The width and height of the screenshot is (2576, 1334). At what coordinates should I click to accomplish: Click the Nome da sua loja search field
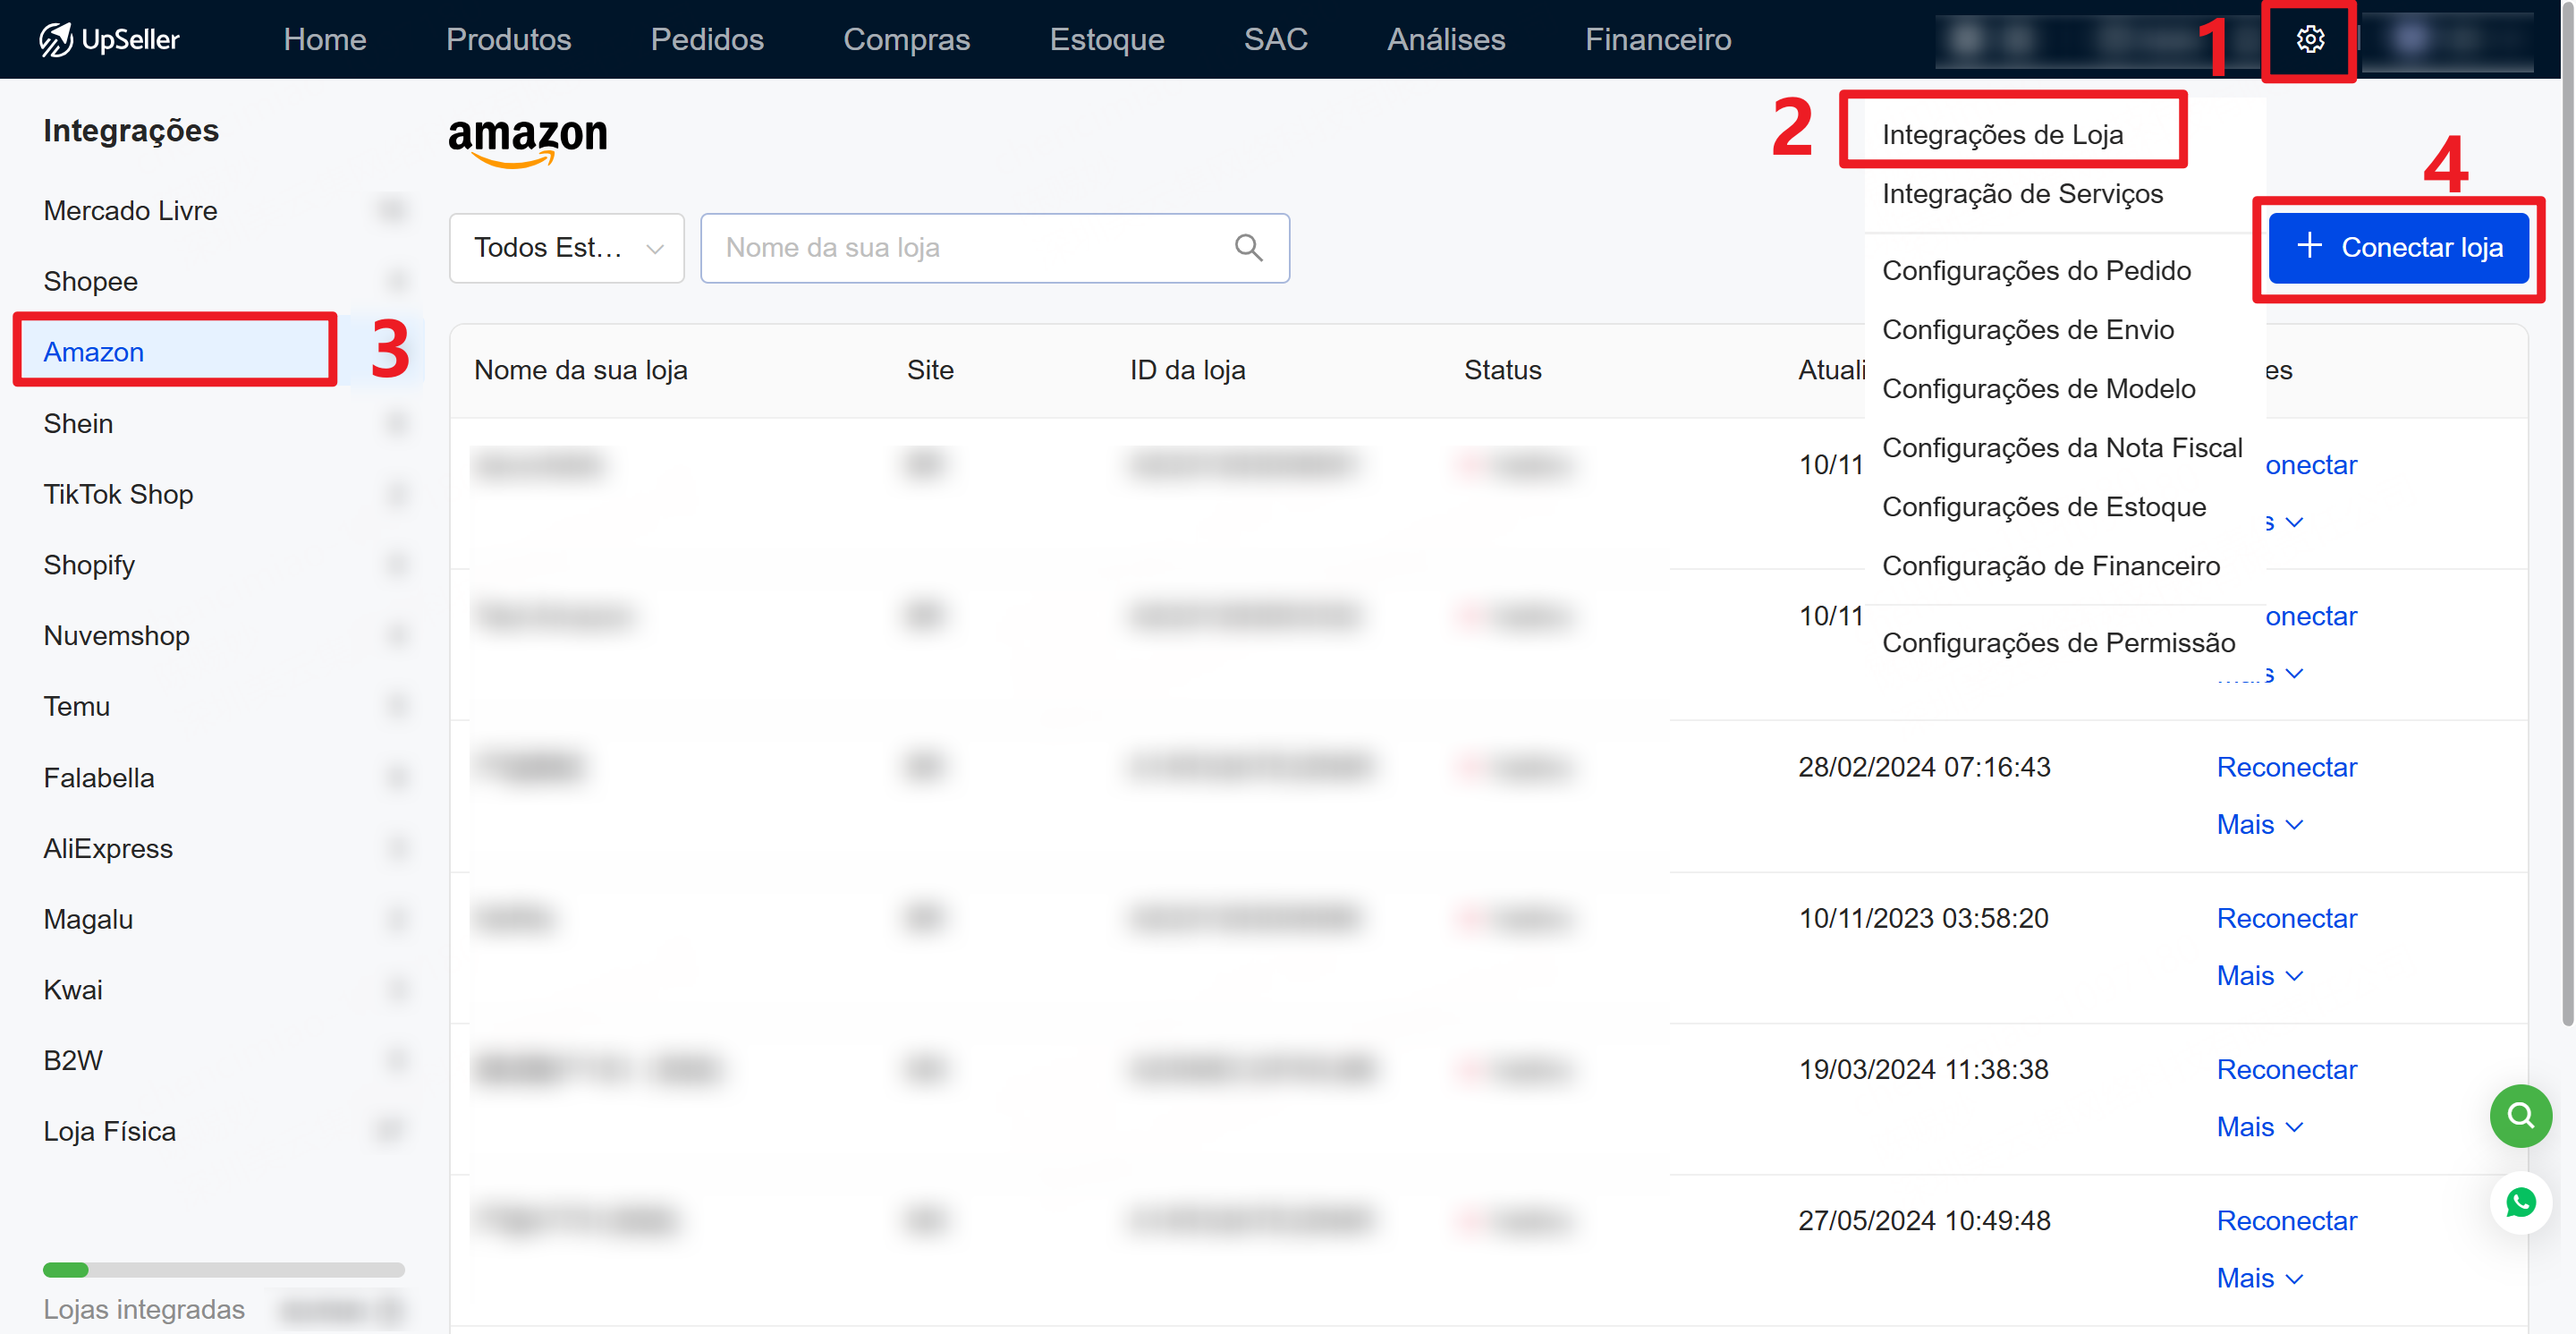click(x=994, y=247)
